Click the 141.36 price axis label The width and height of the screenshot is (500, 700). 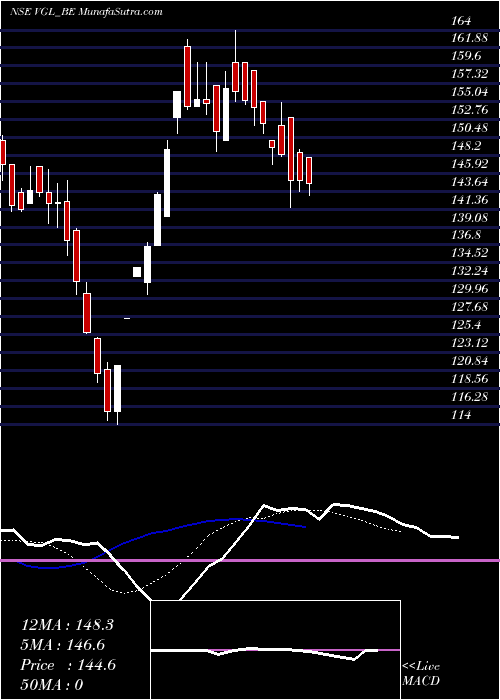469,200
